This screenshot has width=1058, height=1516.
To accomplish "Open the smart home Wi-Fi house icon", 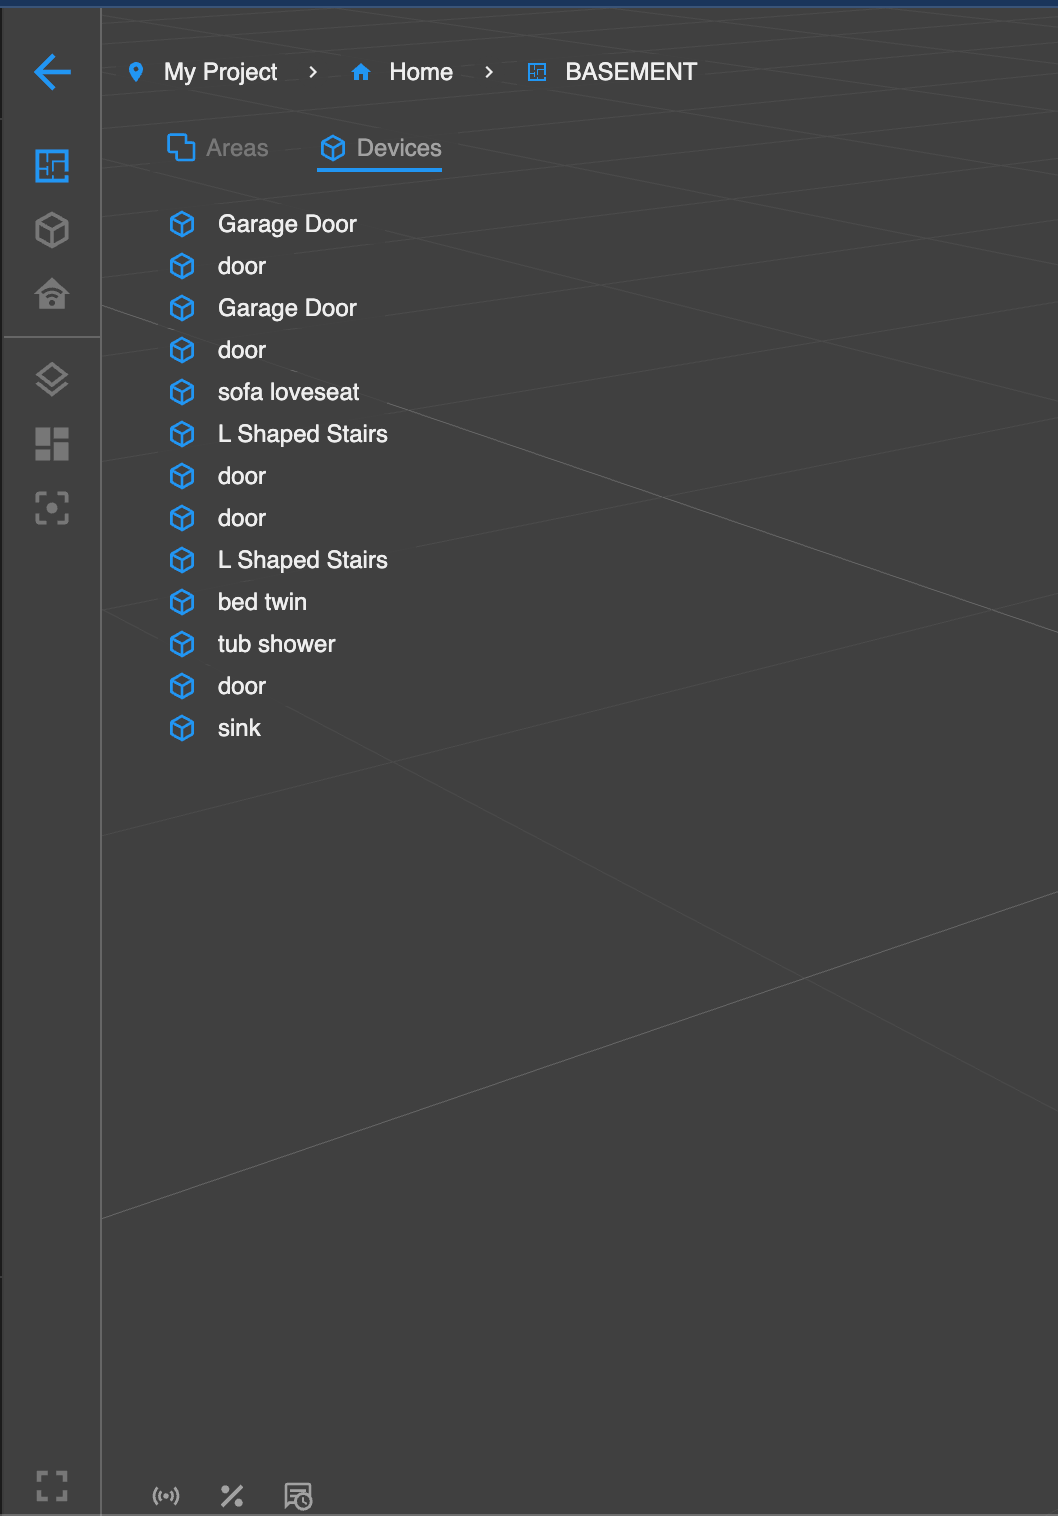I will (52, 294).
